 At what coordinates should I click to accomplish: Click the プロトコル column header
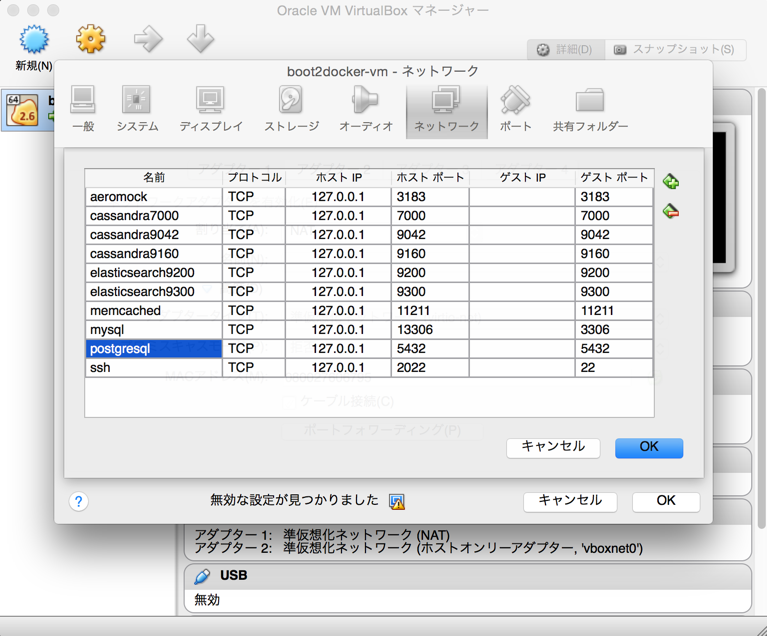[x=254, y=178]
